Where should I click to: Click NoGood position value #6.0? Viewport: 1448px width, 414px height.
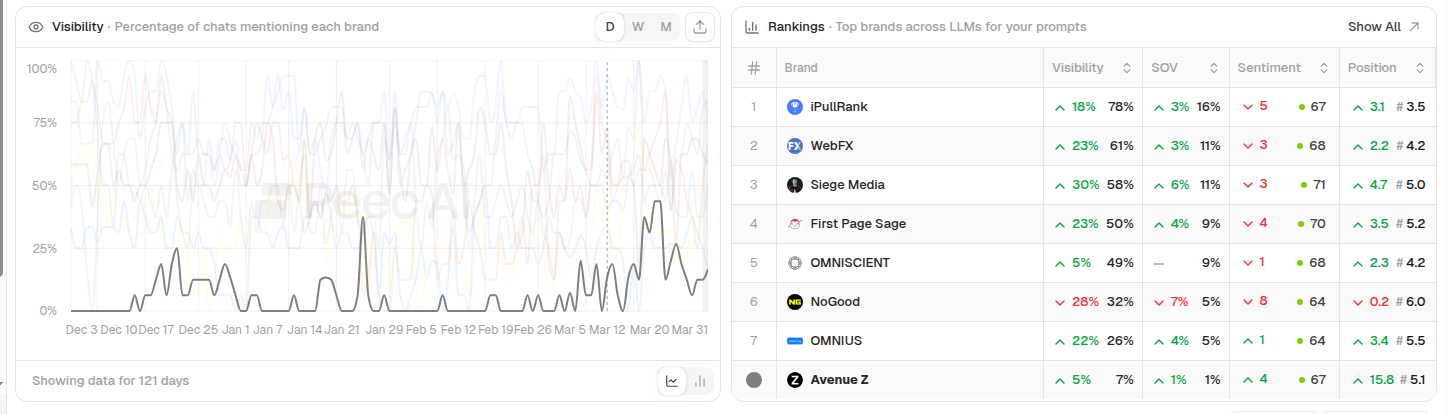coord(1411,302)
